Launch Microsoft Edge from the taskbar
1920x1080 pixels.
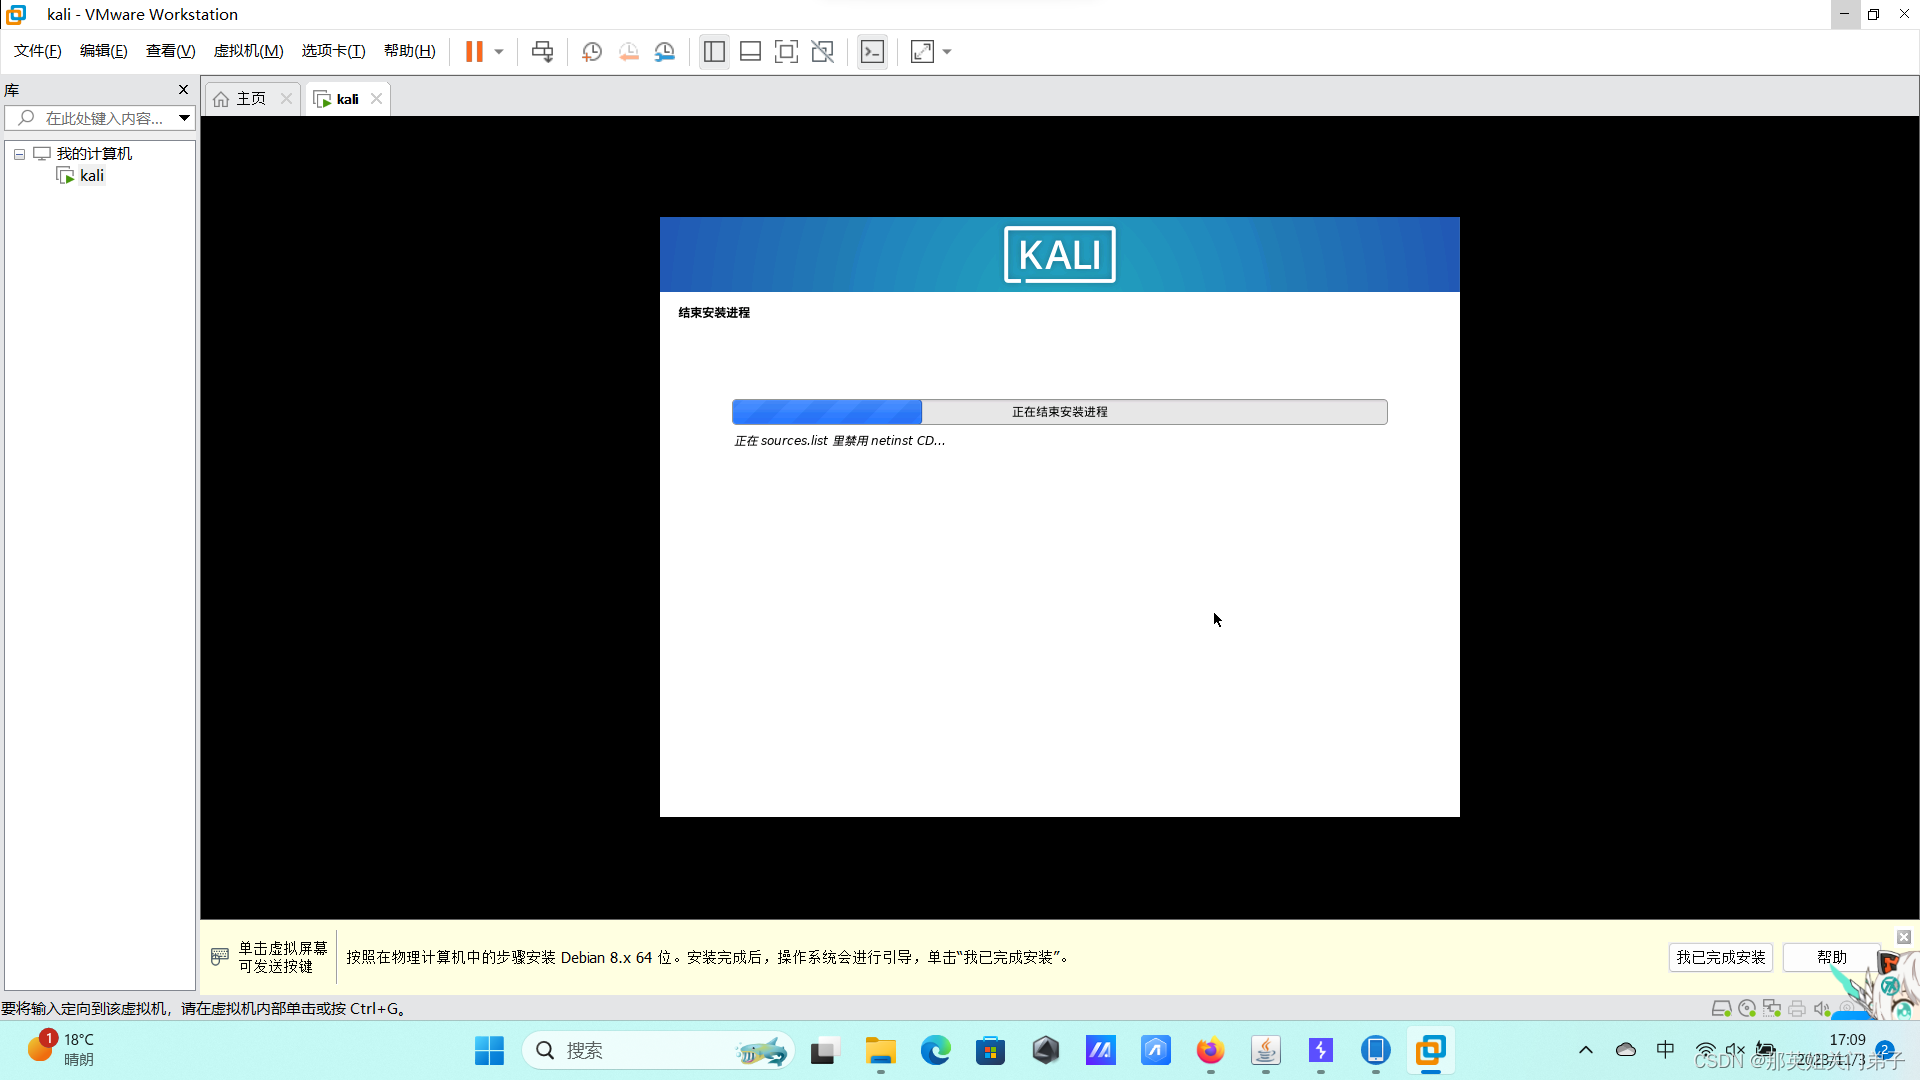point(936,1050)
